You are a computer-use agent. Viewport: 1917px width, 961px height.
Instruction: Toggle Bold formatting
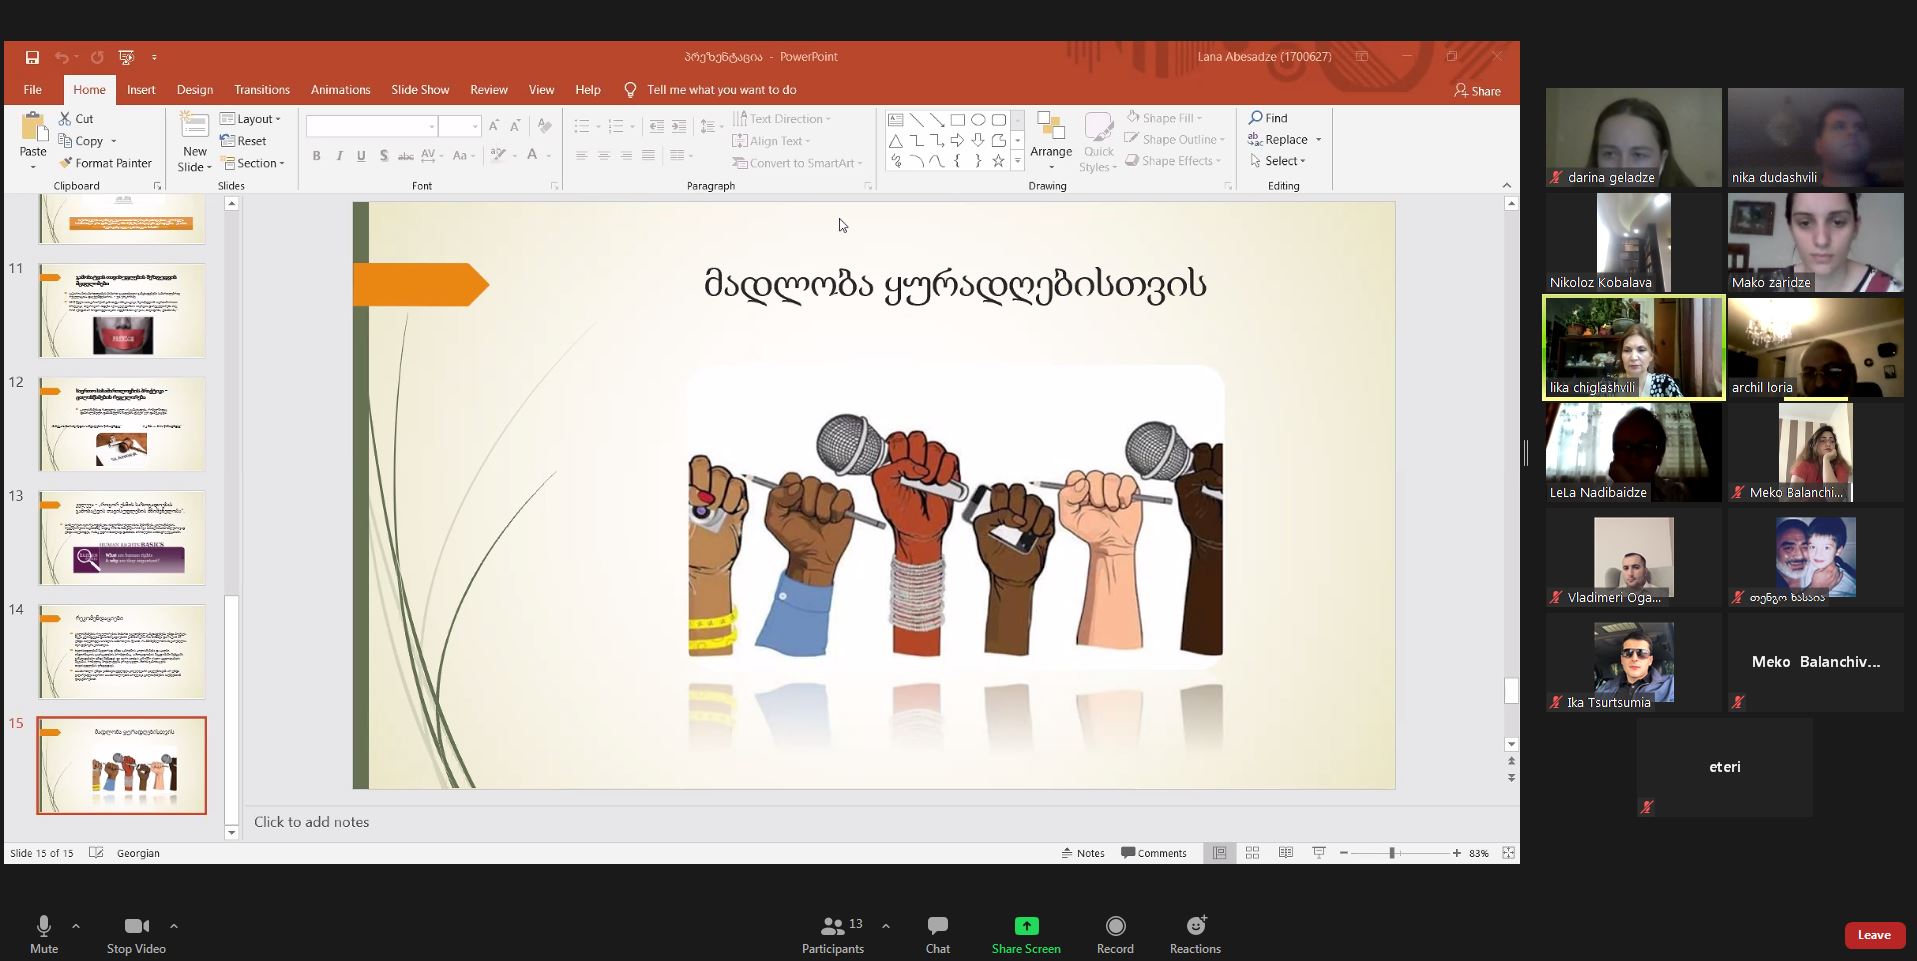click(x=317, y=156)
